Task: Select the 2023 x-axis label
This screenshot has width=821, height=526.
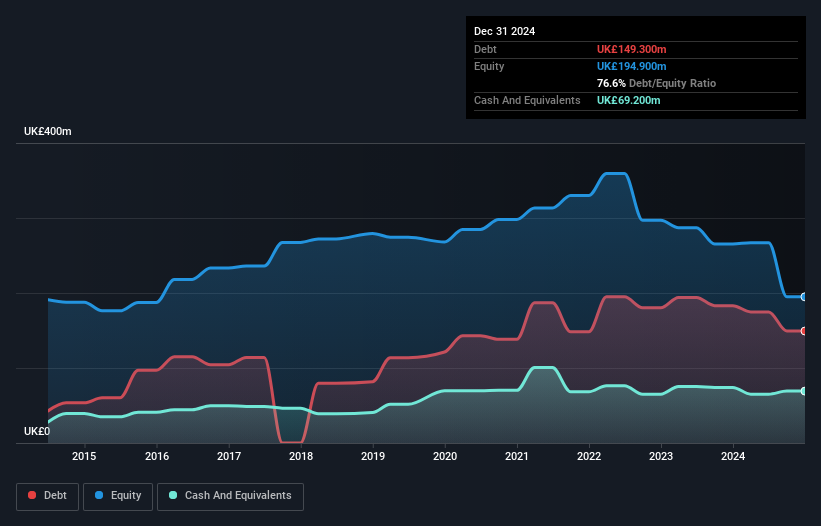Action: 661,456
